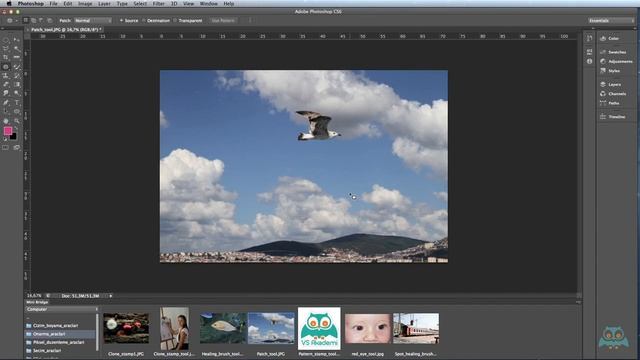This screenshot has width=640, height=360.
Task: Open the Timeline panel
Action: 613,117
